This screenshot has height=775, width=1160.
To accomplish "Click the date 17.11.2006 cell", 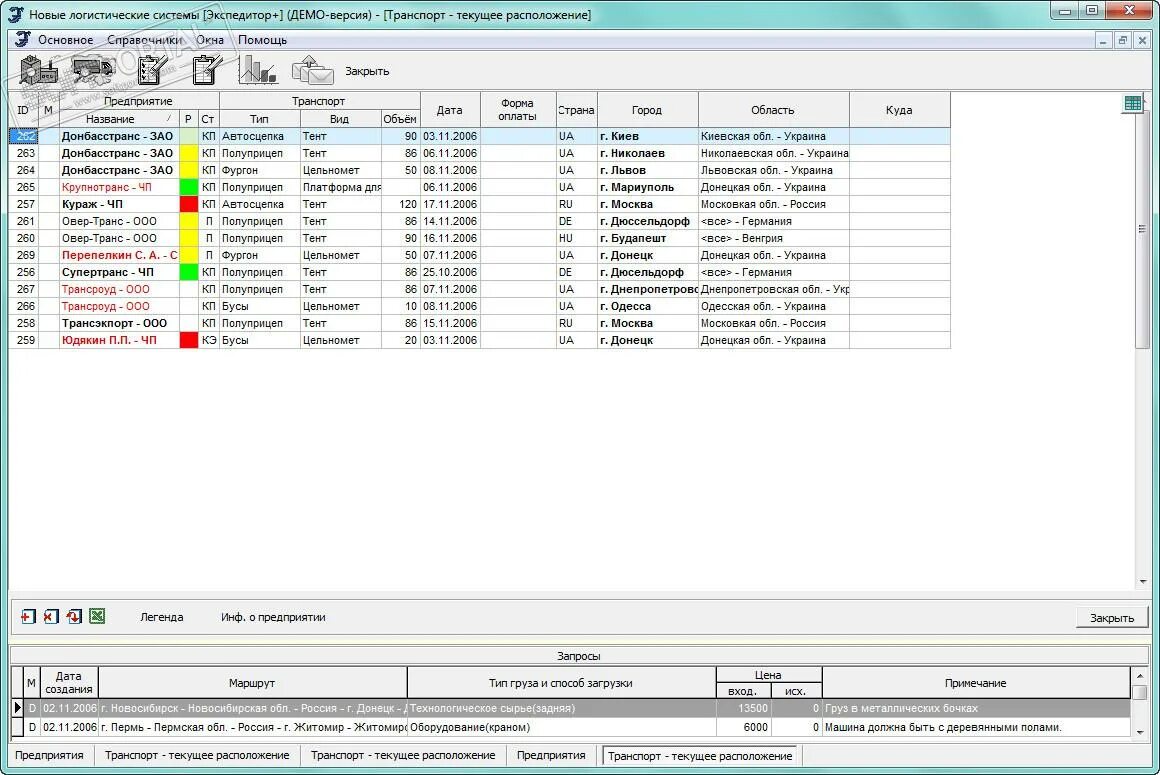I will click(x=451, y=204).
